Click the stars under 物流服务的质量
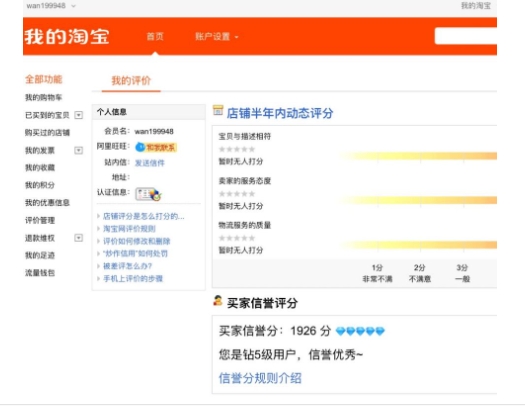525x406 pixels. point(237,238)
